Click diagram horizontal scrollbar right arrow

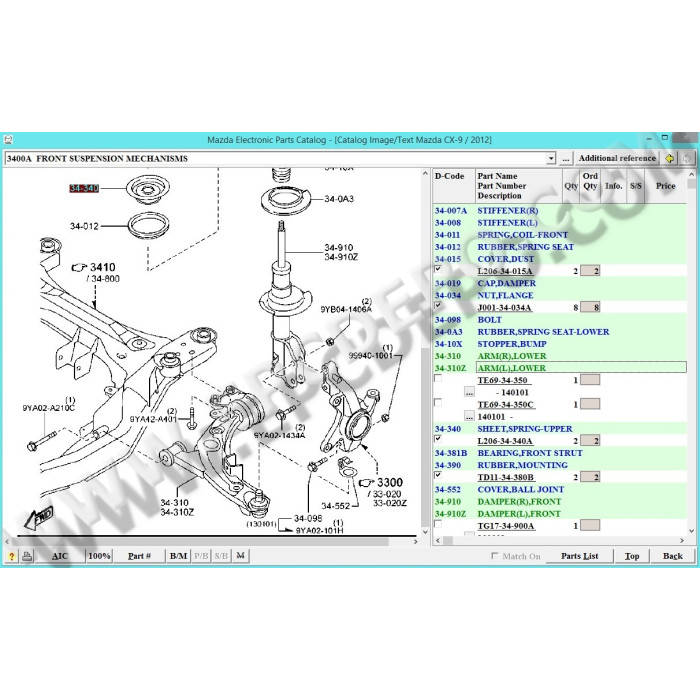tap(416, 542)
